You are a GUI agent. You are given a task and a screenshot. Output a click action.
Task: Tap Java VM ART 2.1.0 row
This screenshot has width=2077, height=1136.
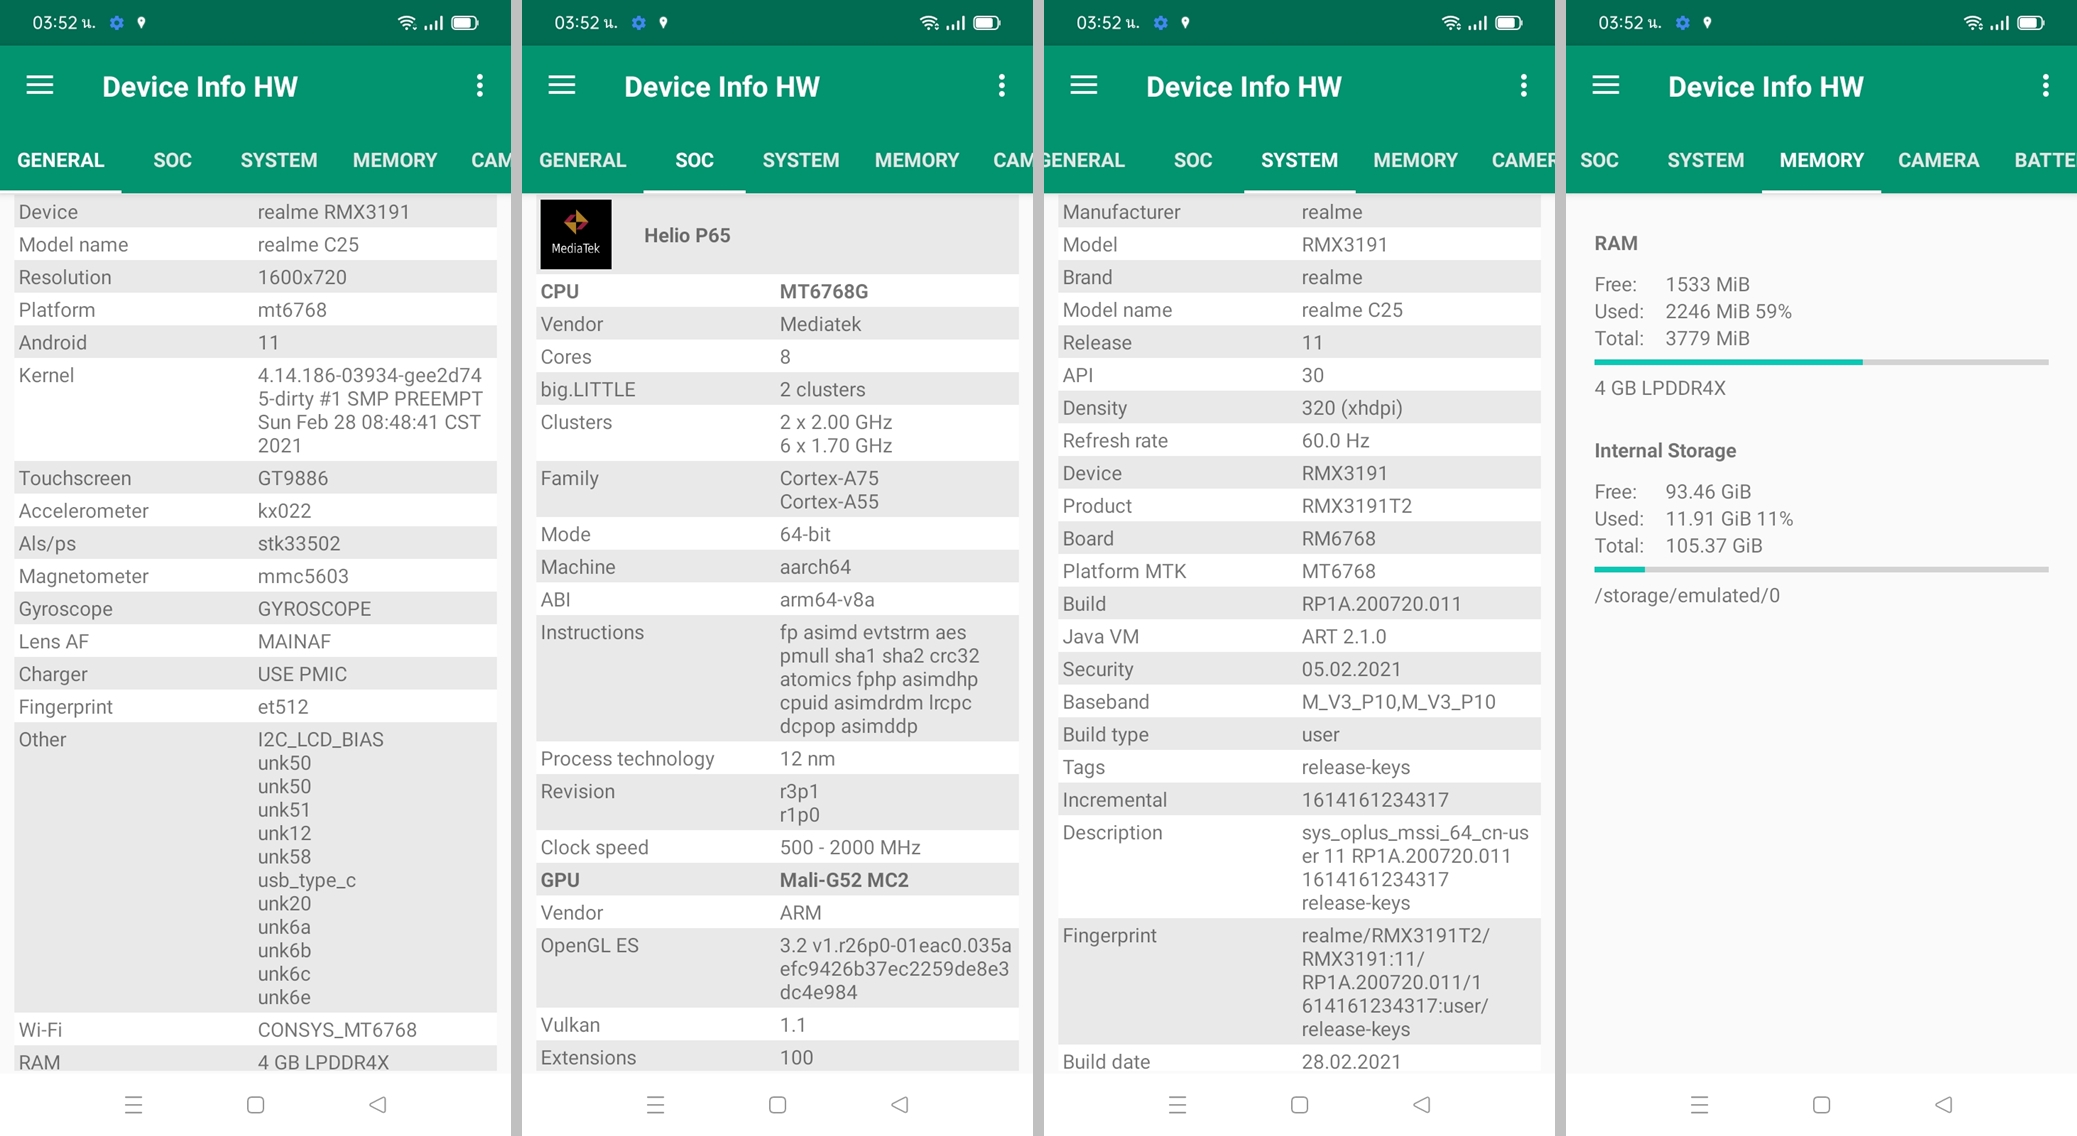pyautogui.click(x=1300, y=637)
